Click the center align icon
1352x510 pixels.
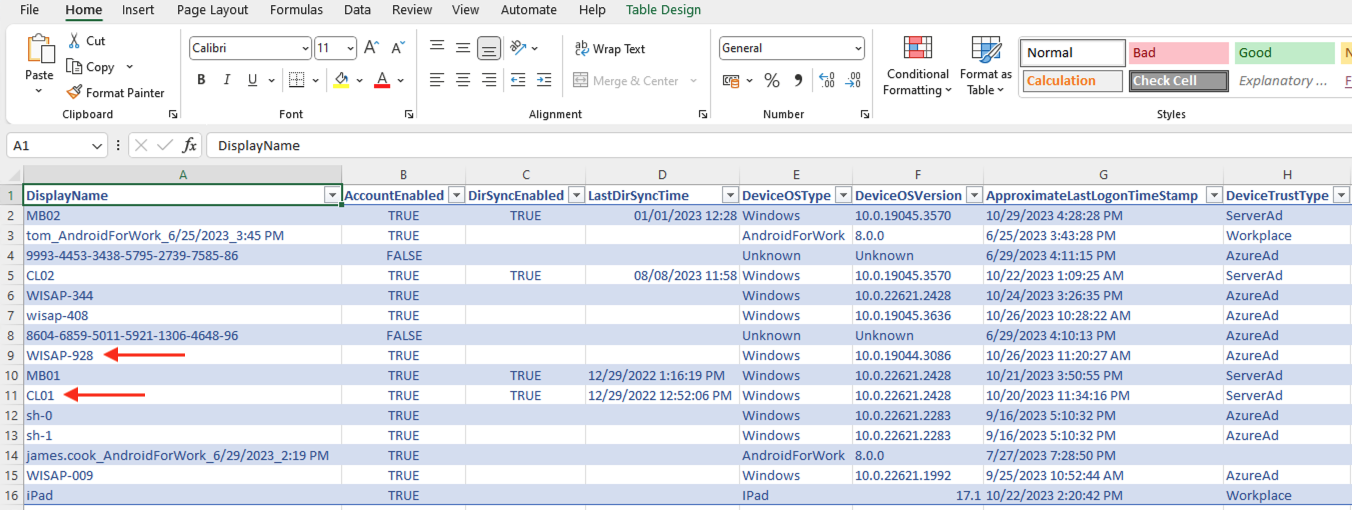(x=463, y=80)
